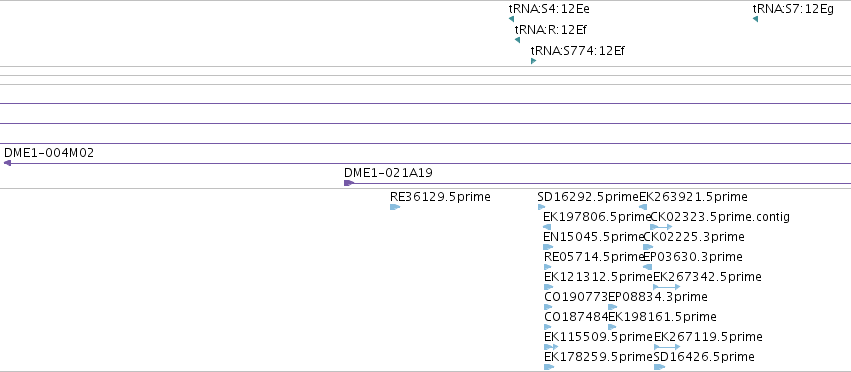The image size is (851, 372).
Task: Click the EK198161.5prime arrow marker
Action: click(612, 327)
